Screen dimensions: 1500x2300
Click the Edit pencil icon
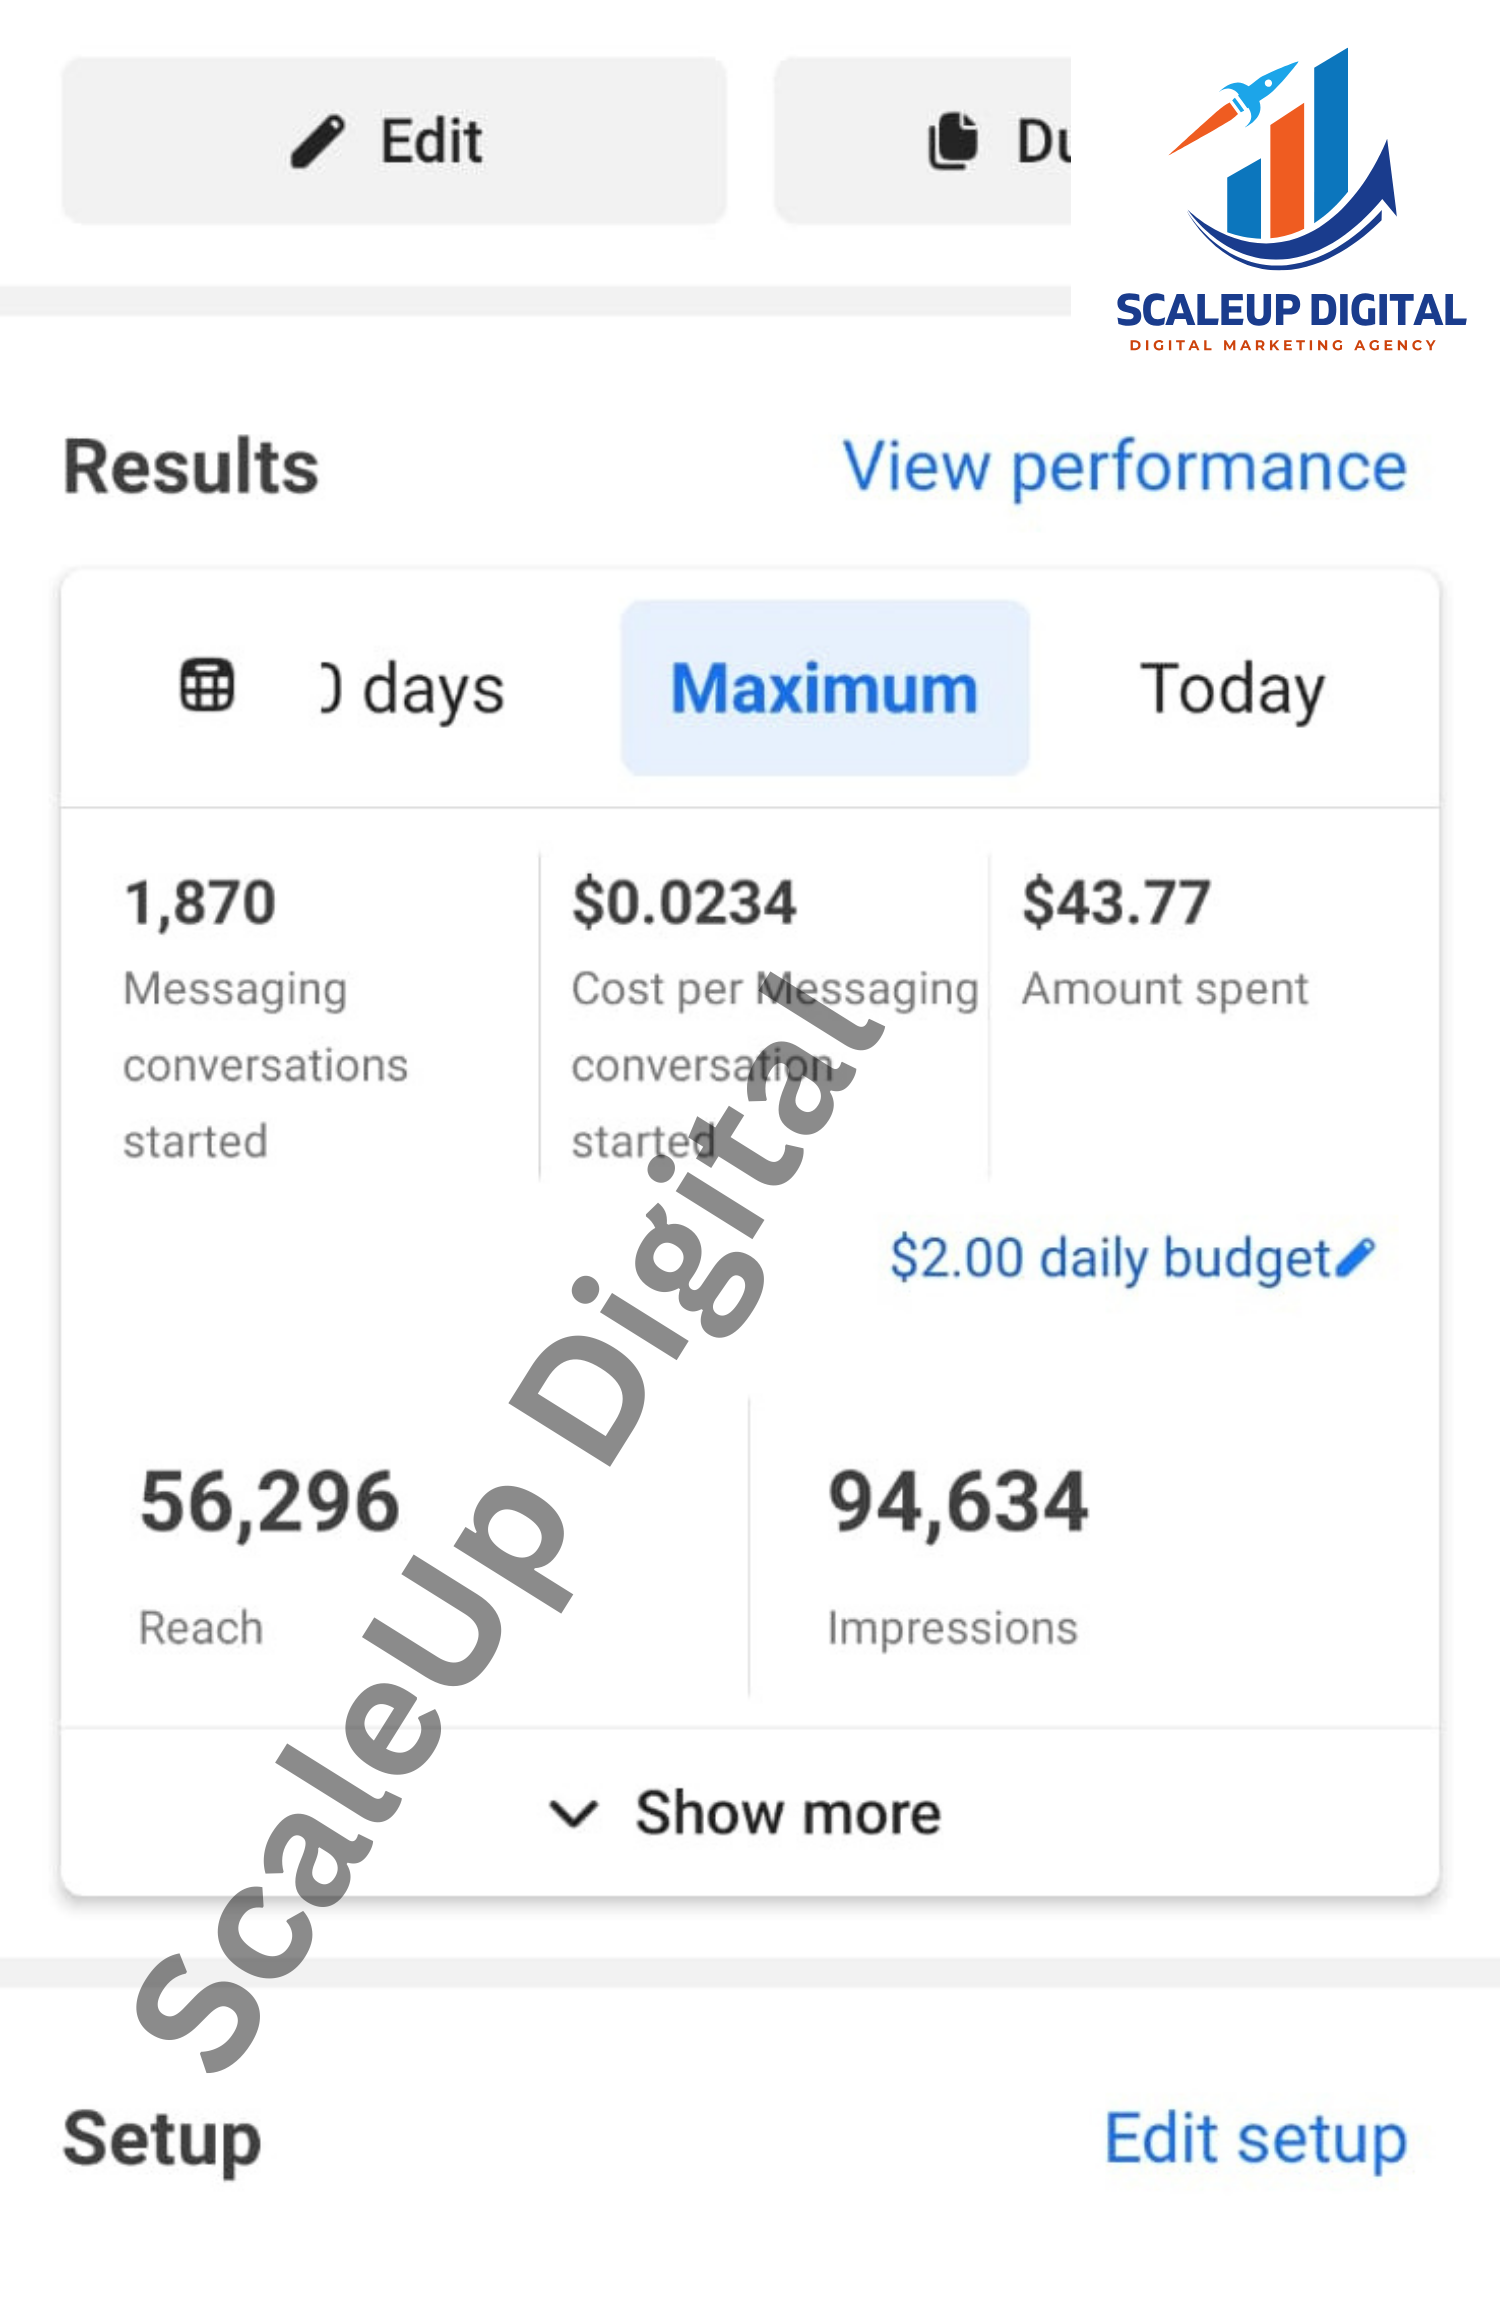318,141
